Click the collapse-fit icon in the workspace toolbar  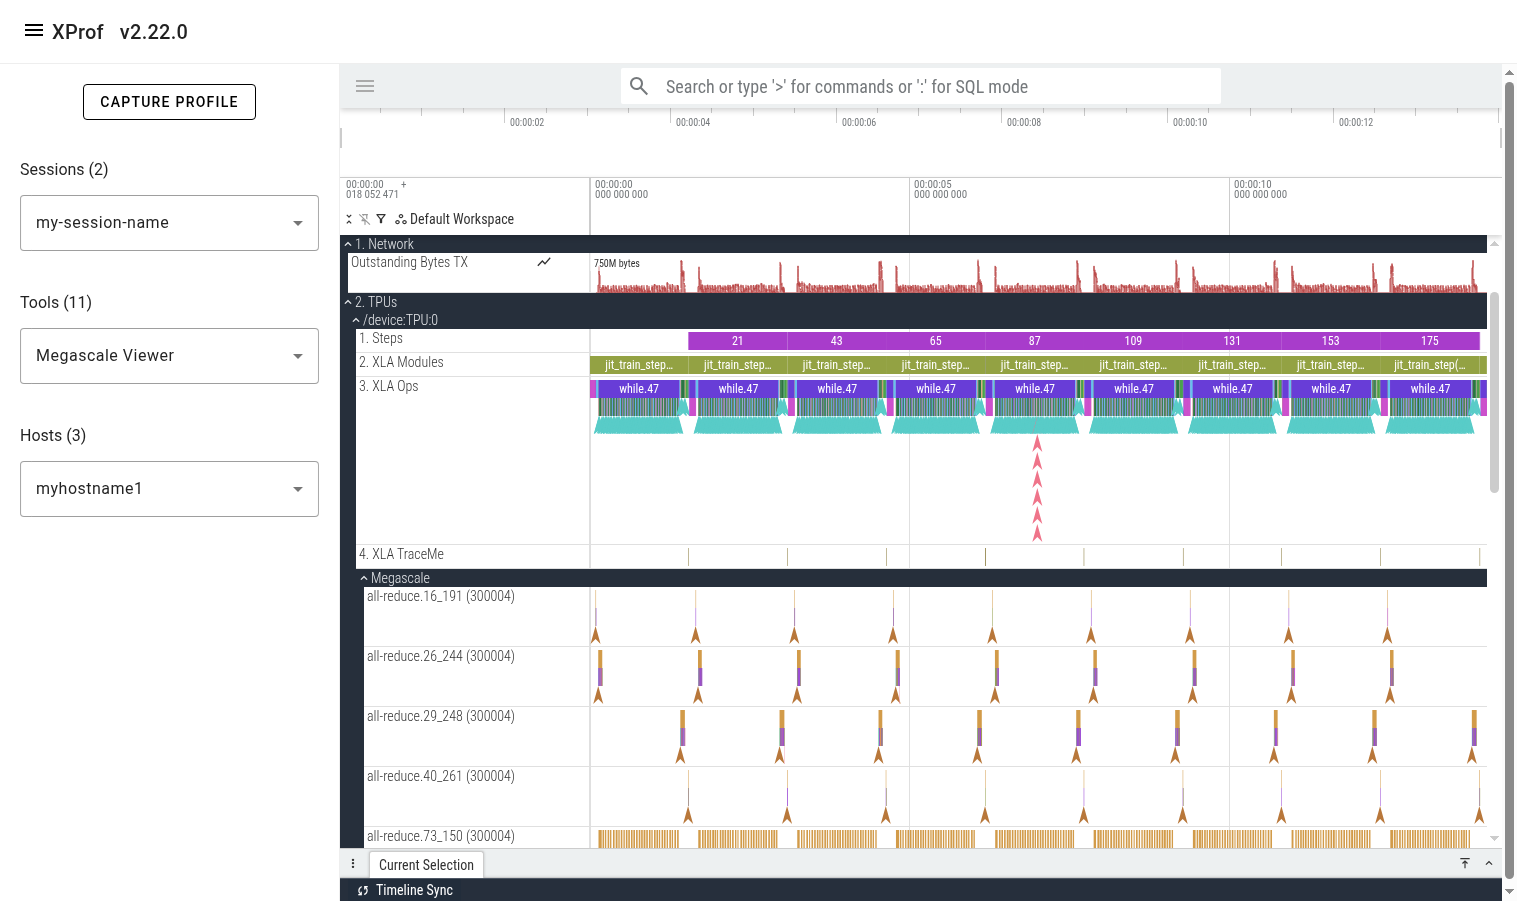click(x=349, y=218)
